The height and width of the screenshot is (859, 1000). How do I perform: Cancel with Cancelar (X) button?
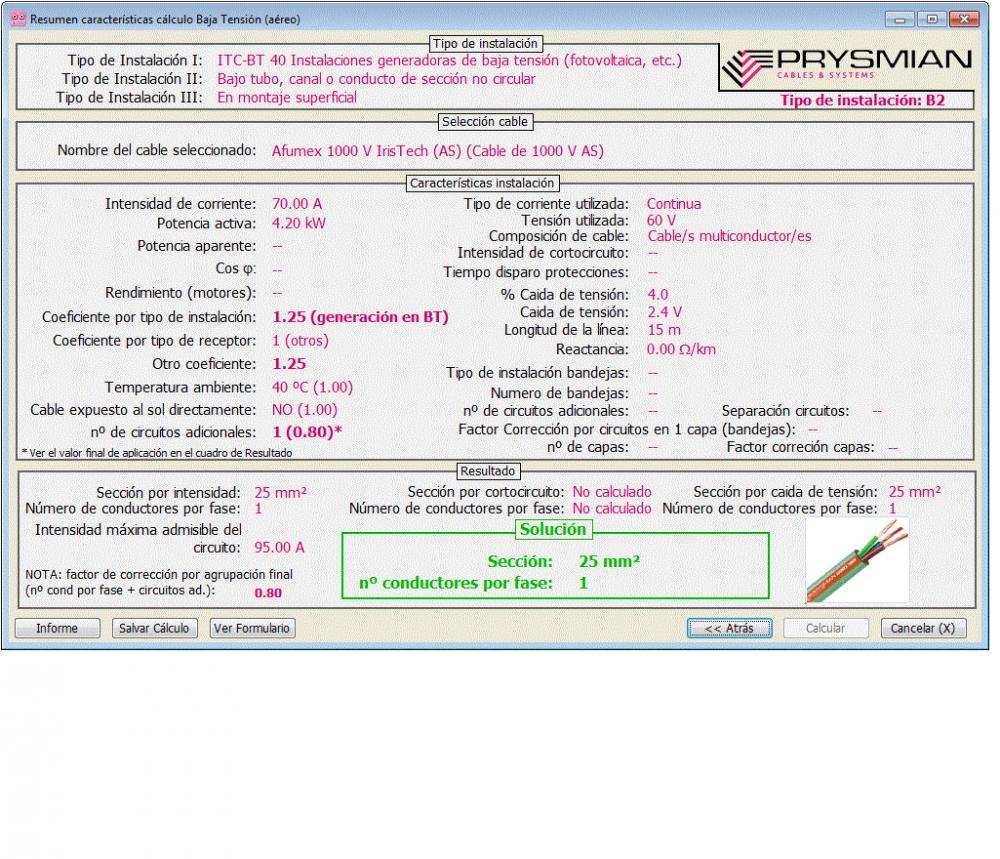pos(923,628)
